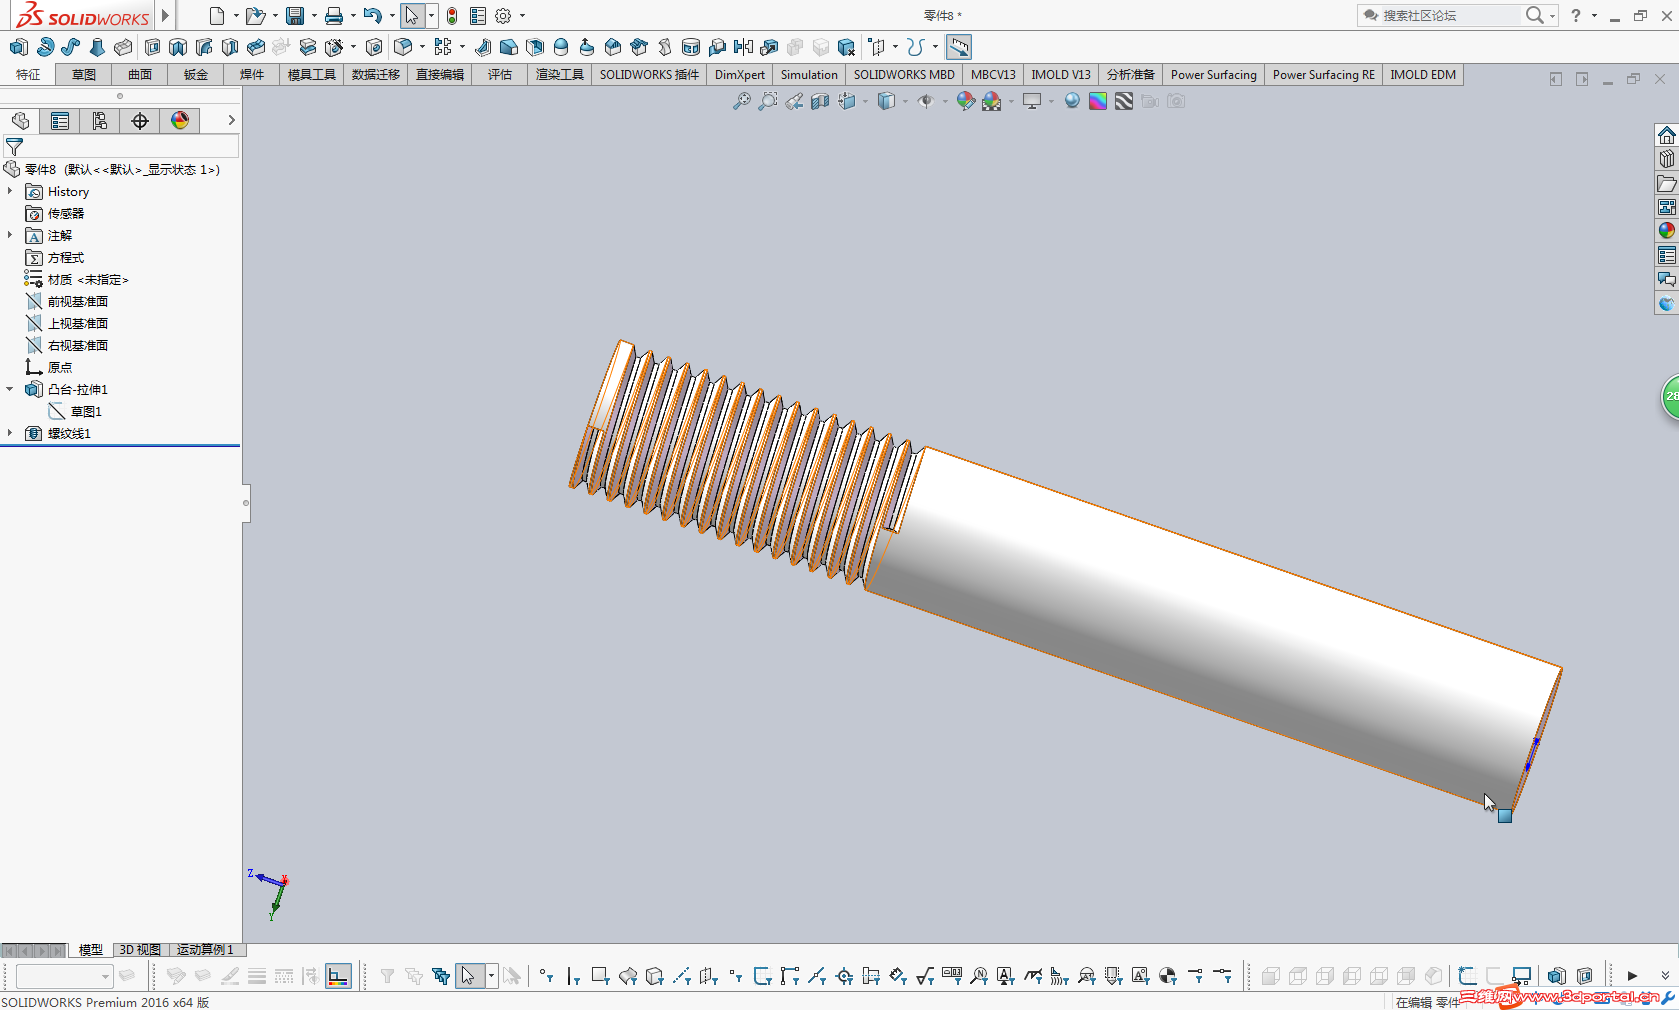Open the File Explorer task pane icon
Image resolution: width=1679 pixels, height=1010 pixels.
(x=1666, y=183)
